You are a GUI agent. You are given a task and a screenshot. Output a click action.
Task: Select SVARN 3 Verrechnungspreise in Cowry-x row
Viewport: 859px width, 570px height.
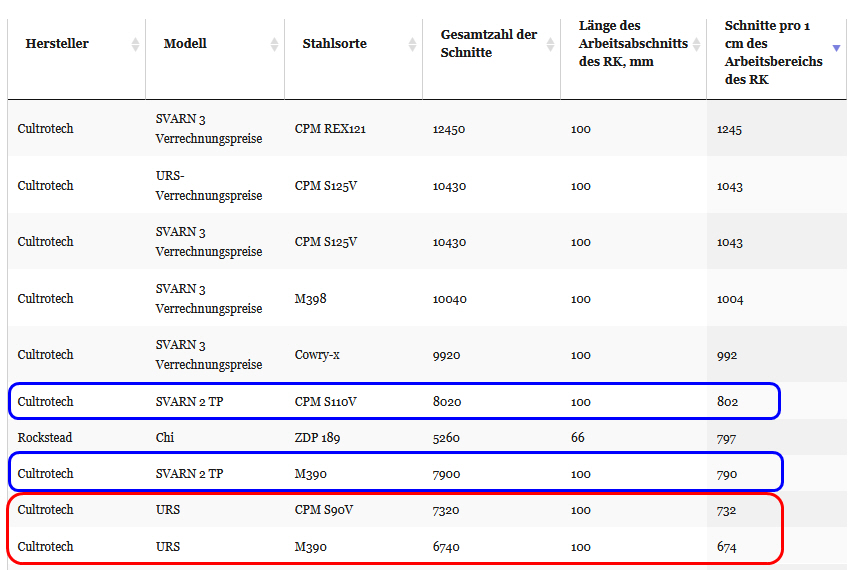point(209,355)
